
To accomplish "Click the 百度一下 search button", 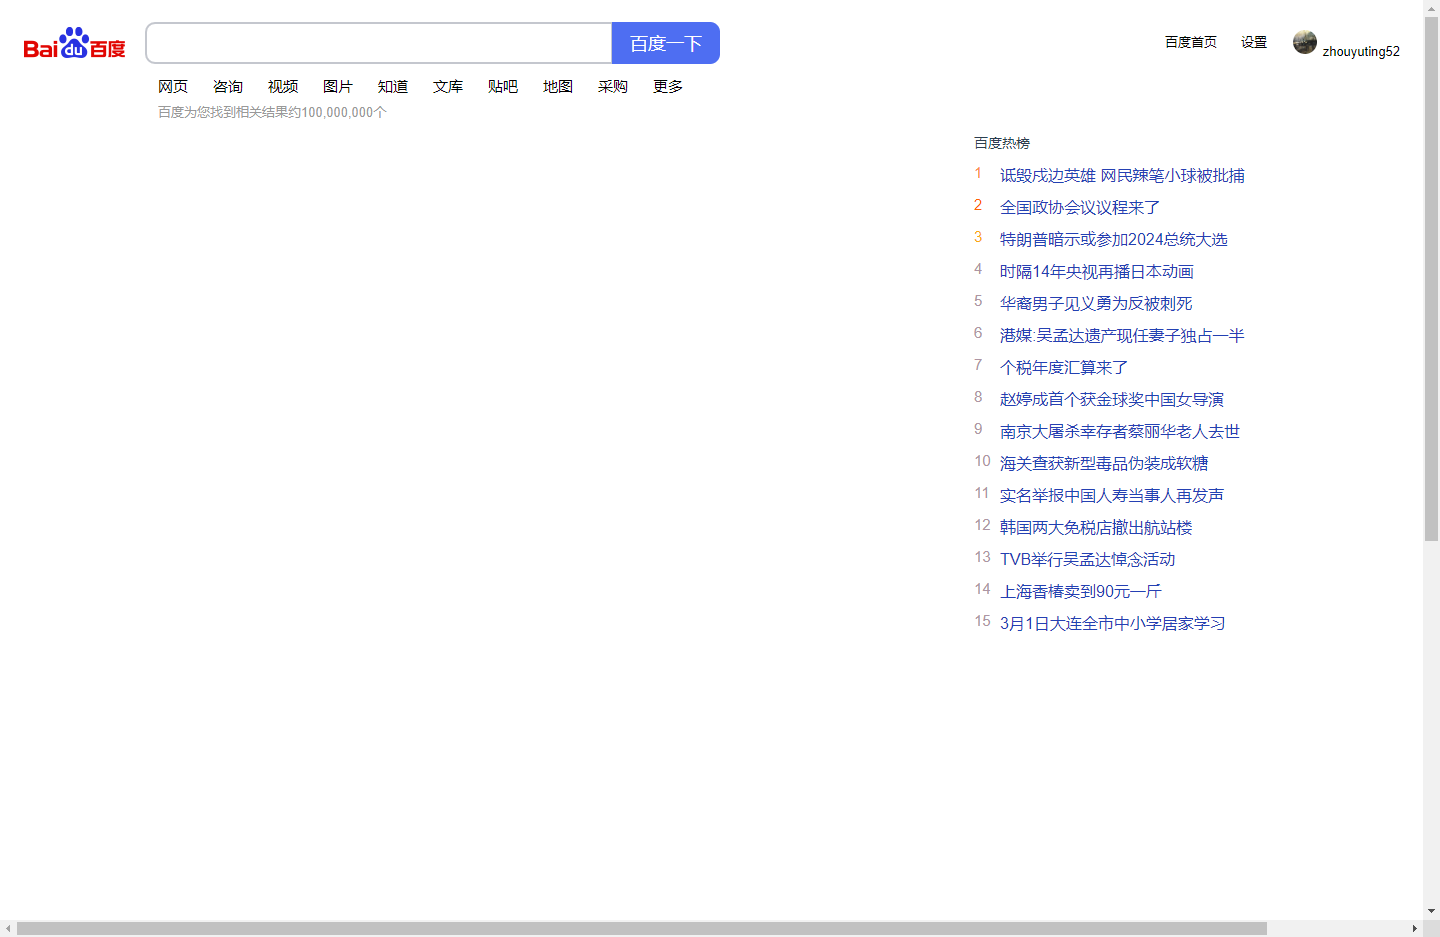I will (x=665, y=43).
